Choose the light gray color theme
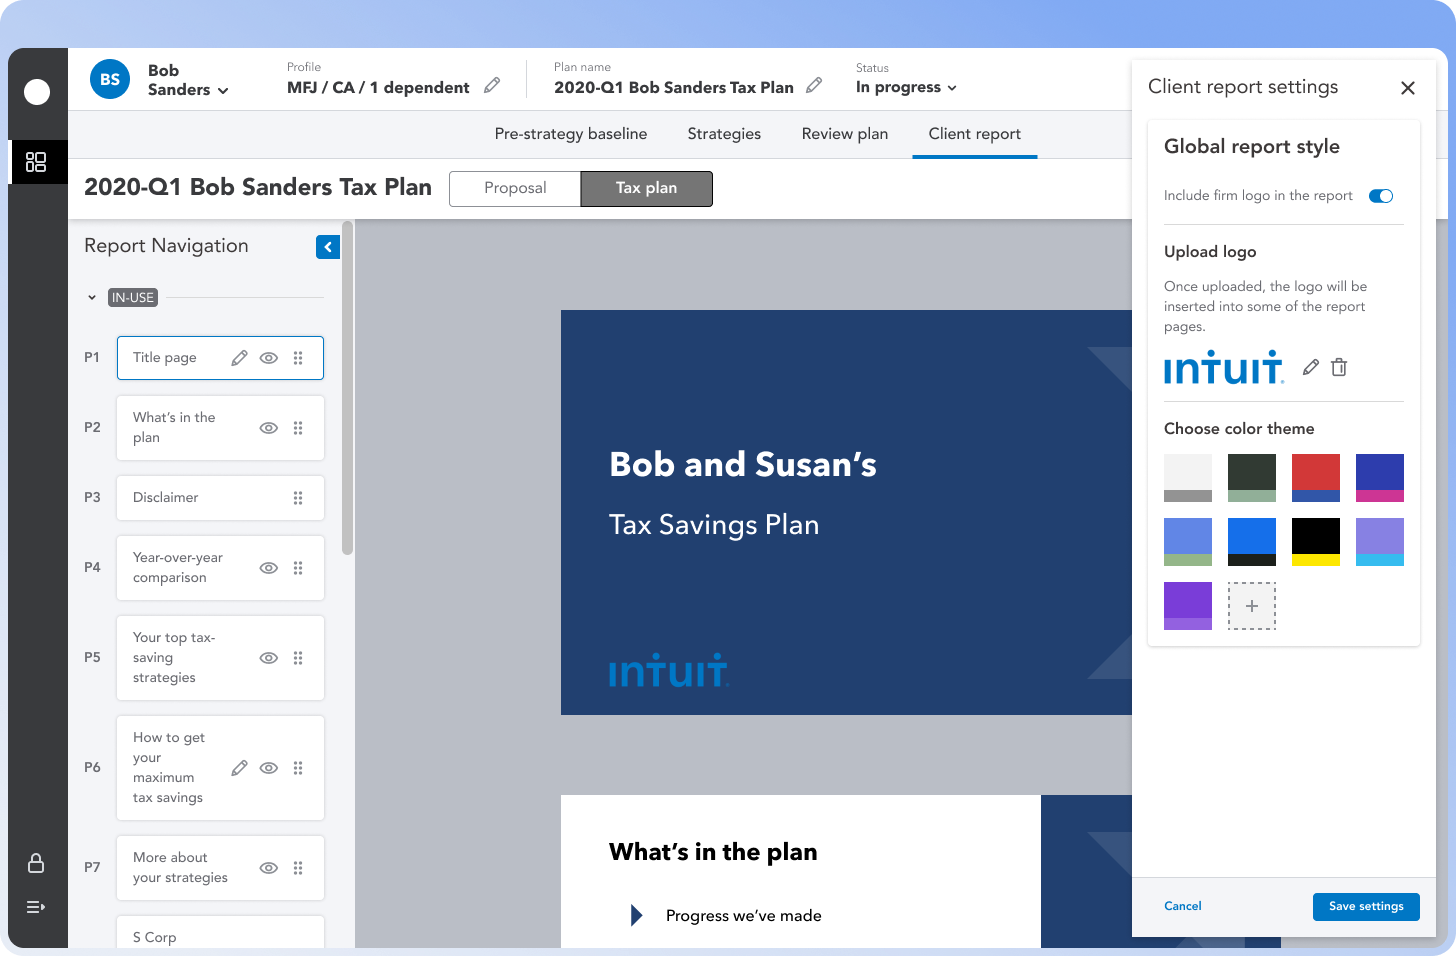The height and width of the screenshot is (956, 1456). 1188,478
